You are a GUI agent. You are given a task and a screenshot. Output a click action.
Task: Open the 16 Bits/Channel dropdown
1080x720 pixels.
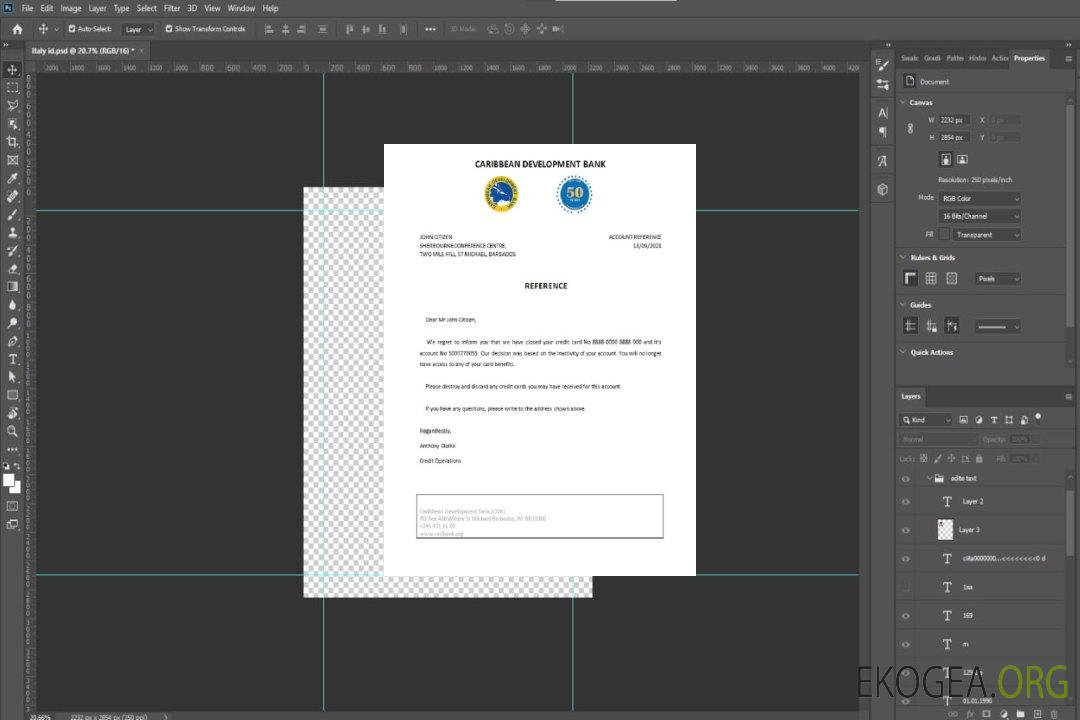click(x=980, y=216)
